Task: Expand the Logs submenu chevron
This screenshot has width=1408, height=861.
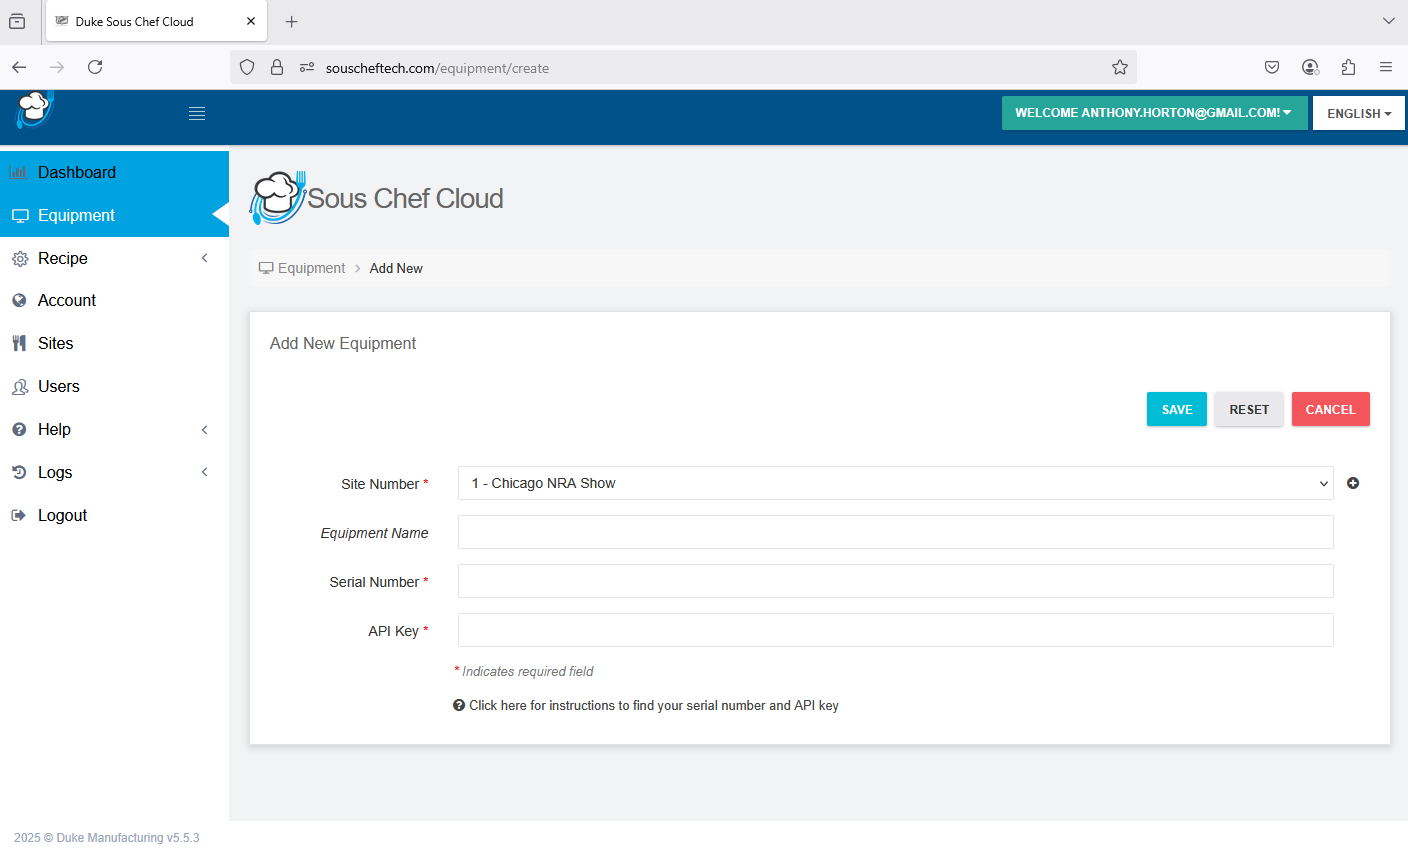Action: pos(205,472)
